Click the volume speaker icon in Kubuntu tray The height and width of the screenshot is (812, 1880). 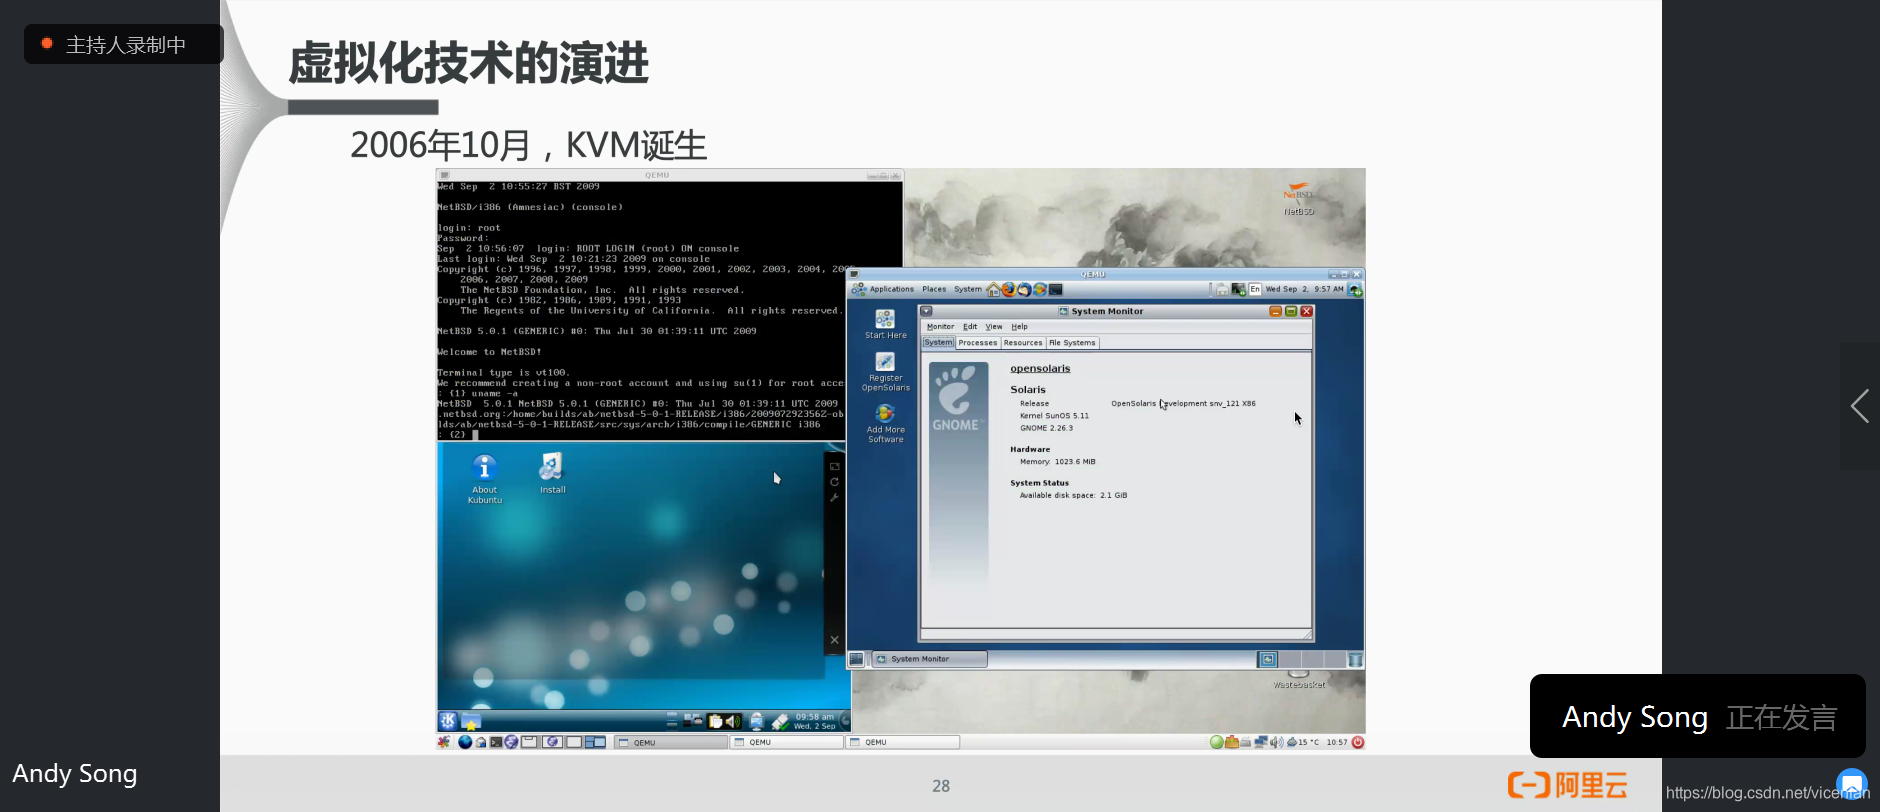coord(733,721)
